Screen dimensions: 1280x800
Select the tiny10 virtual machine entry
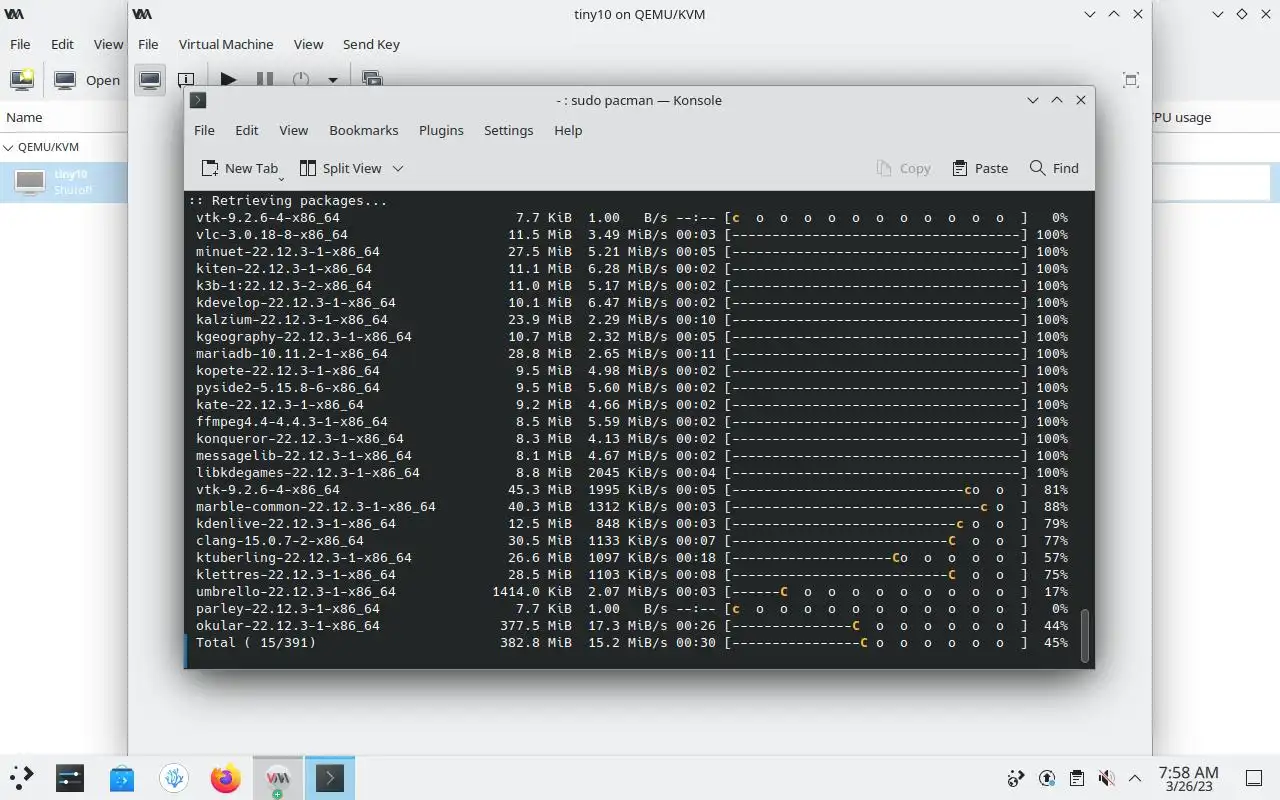(x=64, y=182)
